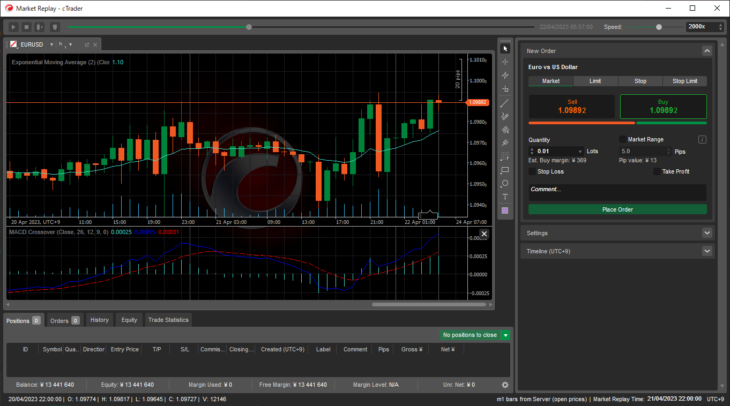Open the EURUSD symbol dropdown arrow

51,45
